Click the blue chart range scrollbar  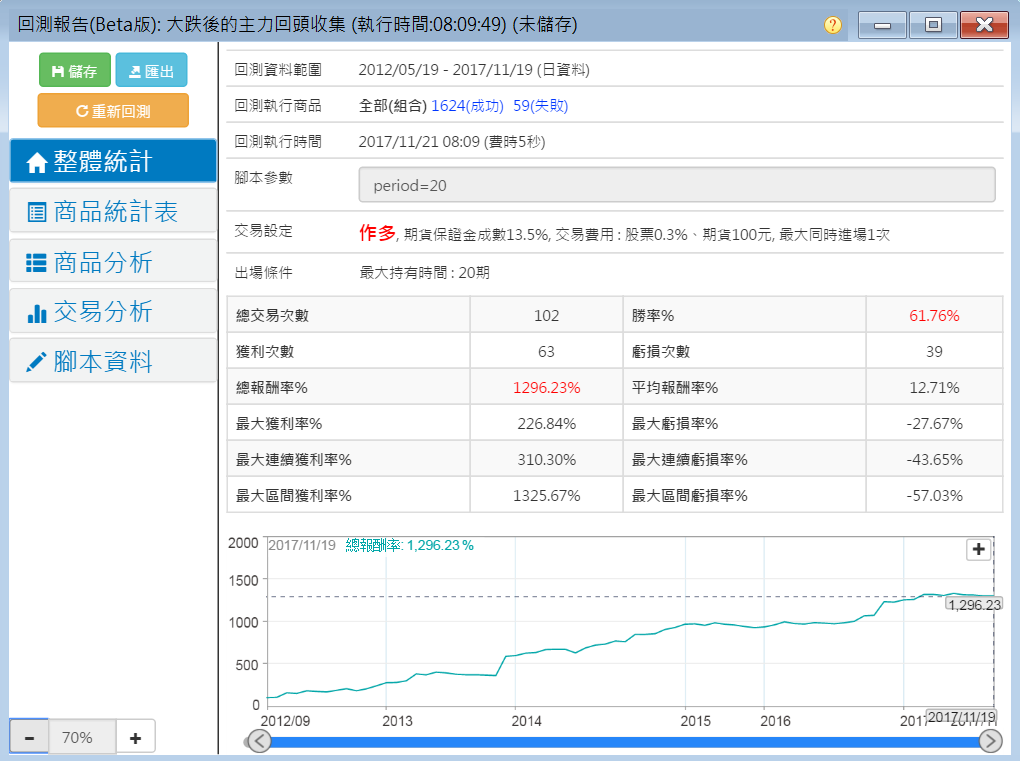click(x=624, y=741)
